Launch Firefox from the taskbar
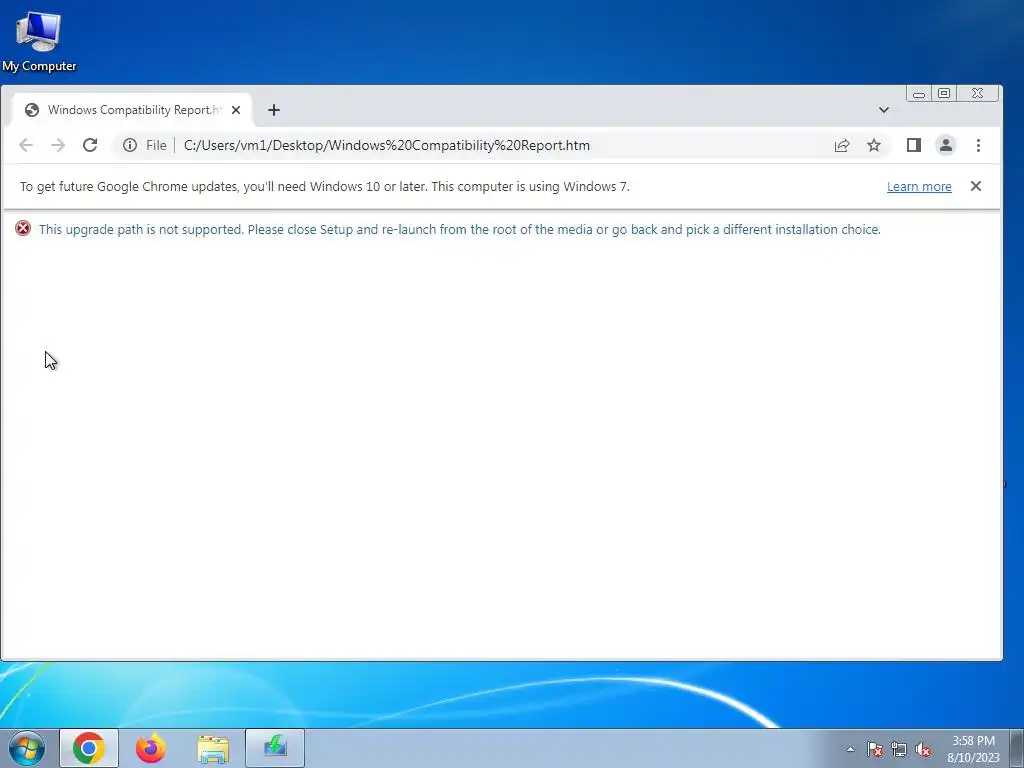This screenshot has width=1024, height=768. click(x=150, y=748)
